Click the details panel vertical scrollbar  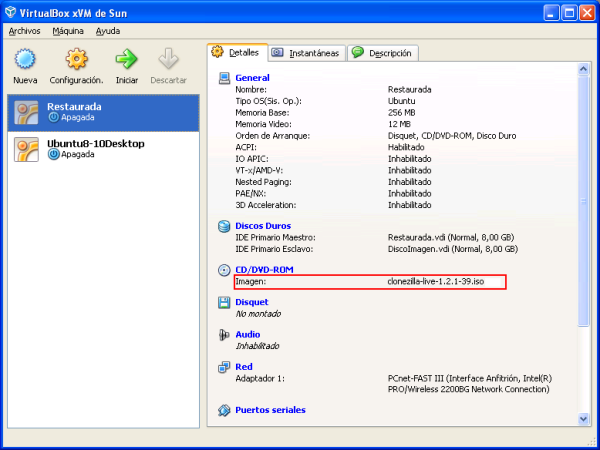coord(584,200)
